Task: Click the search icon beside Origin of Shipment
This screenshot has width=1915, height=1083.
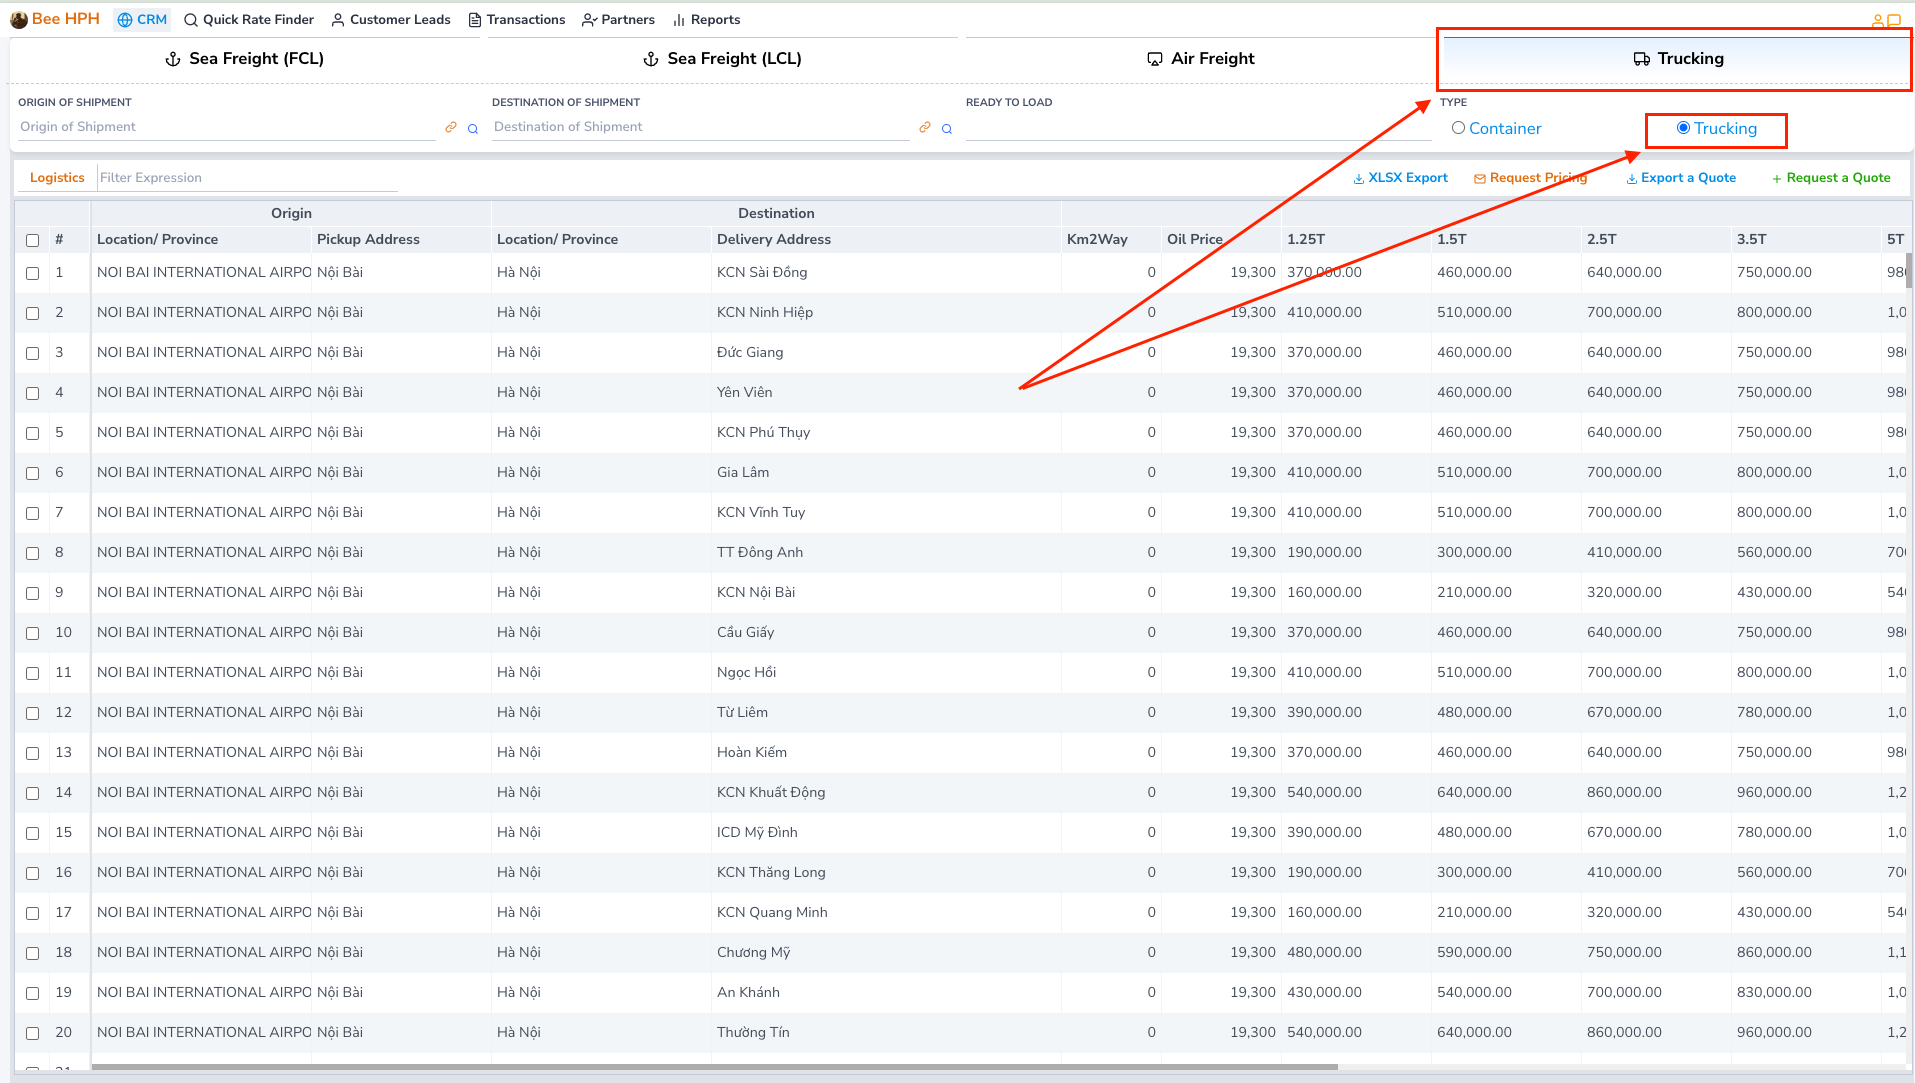Action: pos(473,129)
